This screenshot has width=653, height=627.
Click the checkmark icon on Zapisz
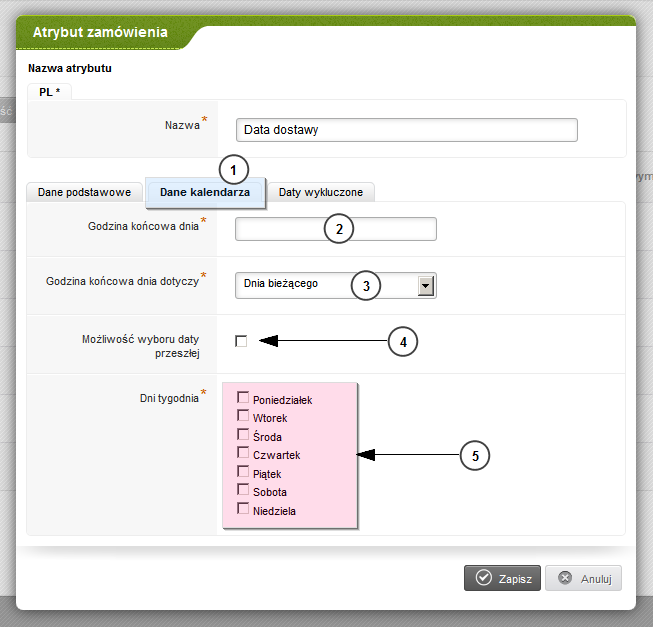[x=483, y=578]
